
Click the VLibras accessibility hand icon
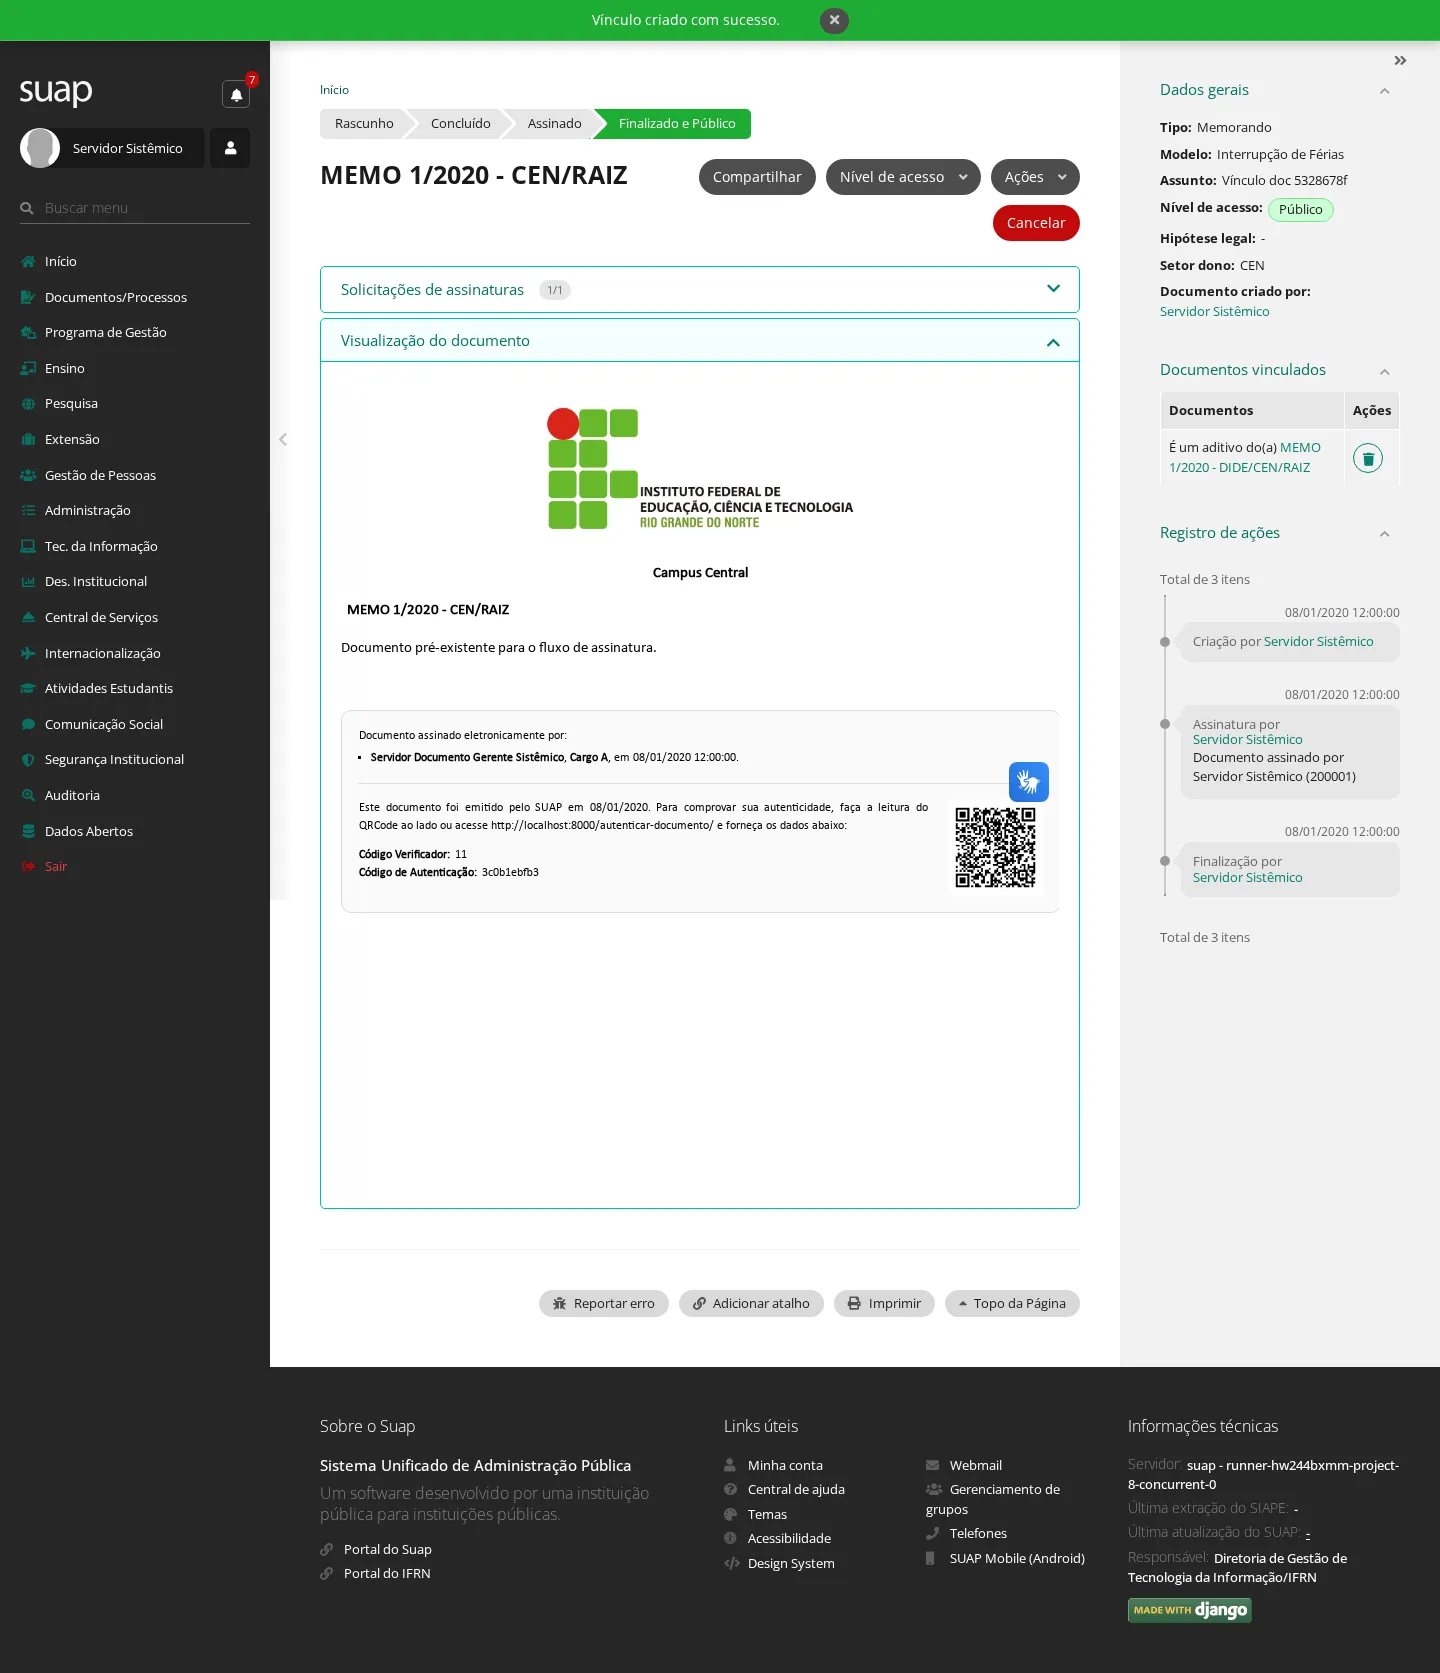1029,782
